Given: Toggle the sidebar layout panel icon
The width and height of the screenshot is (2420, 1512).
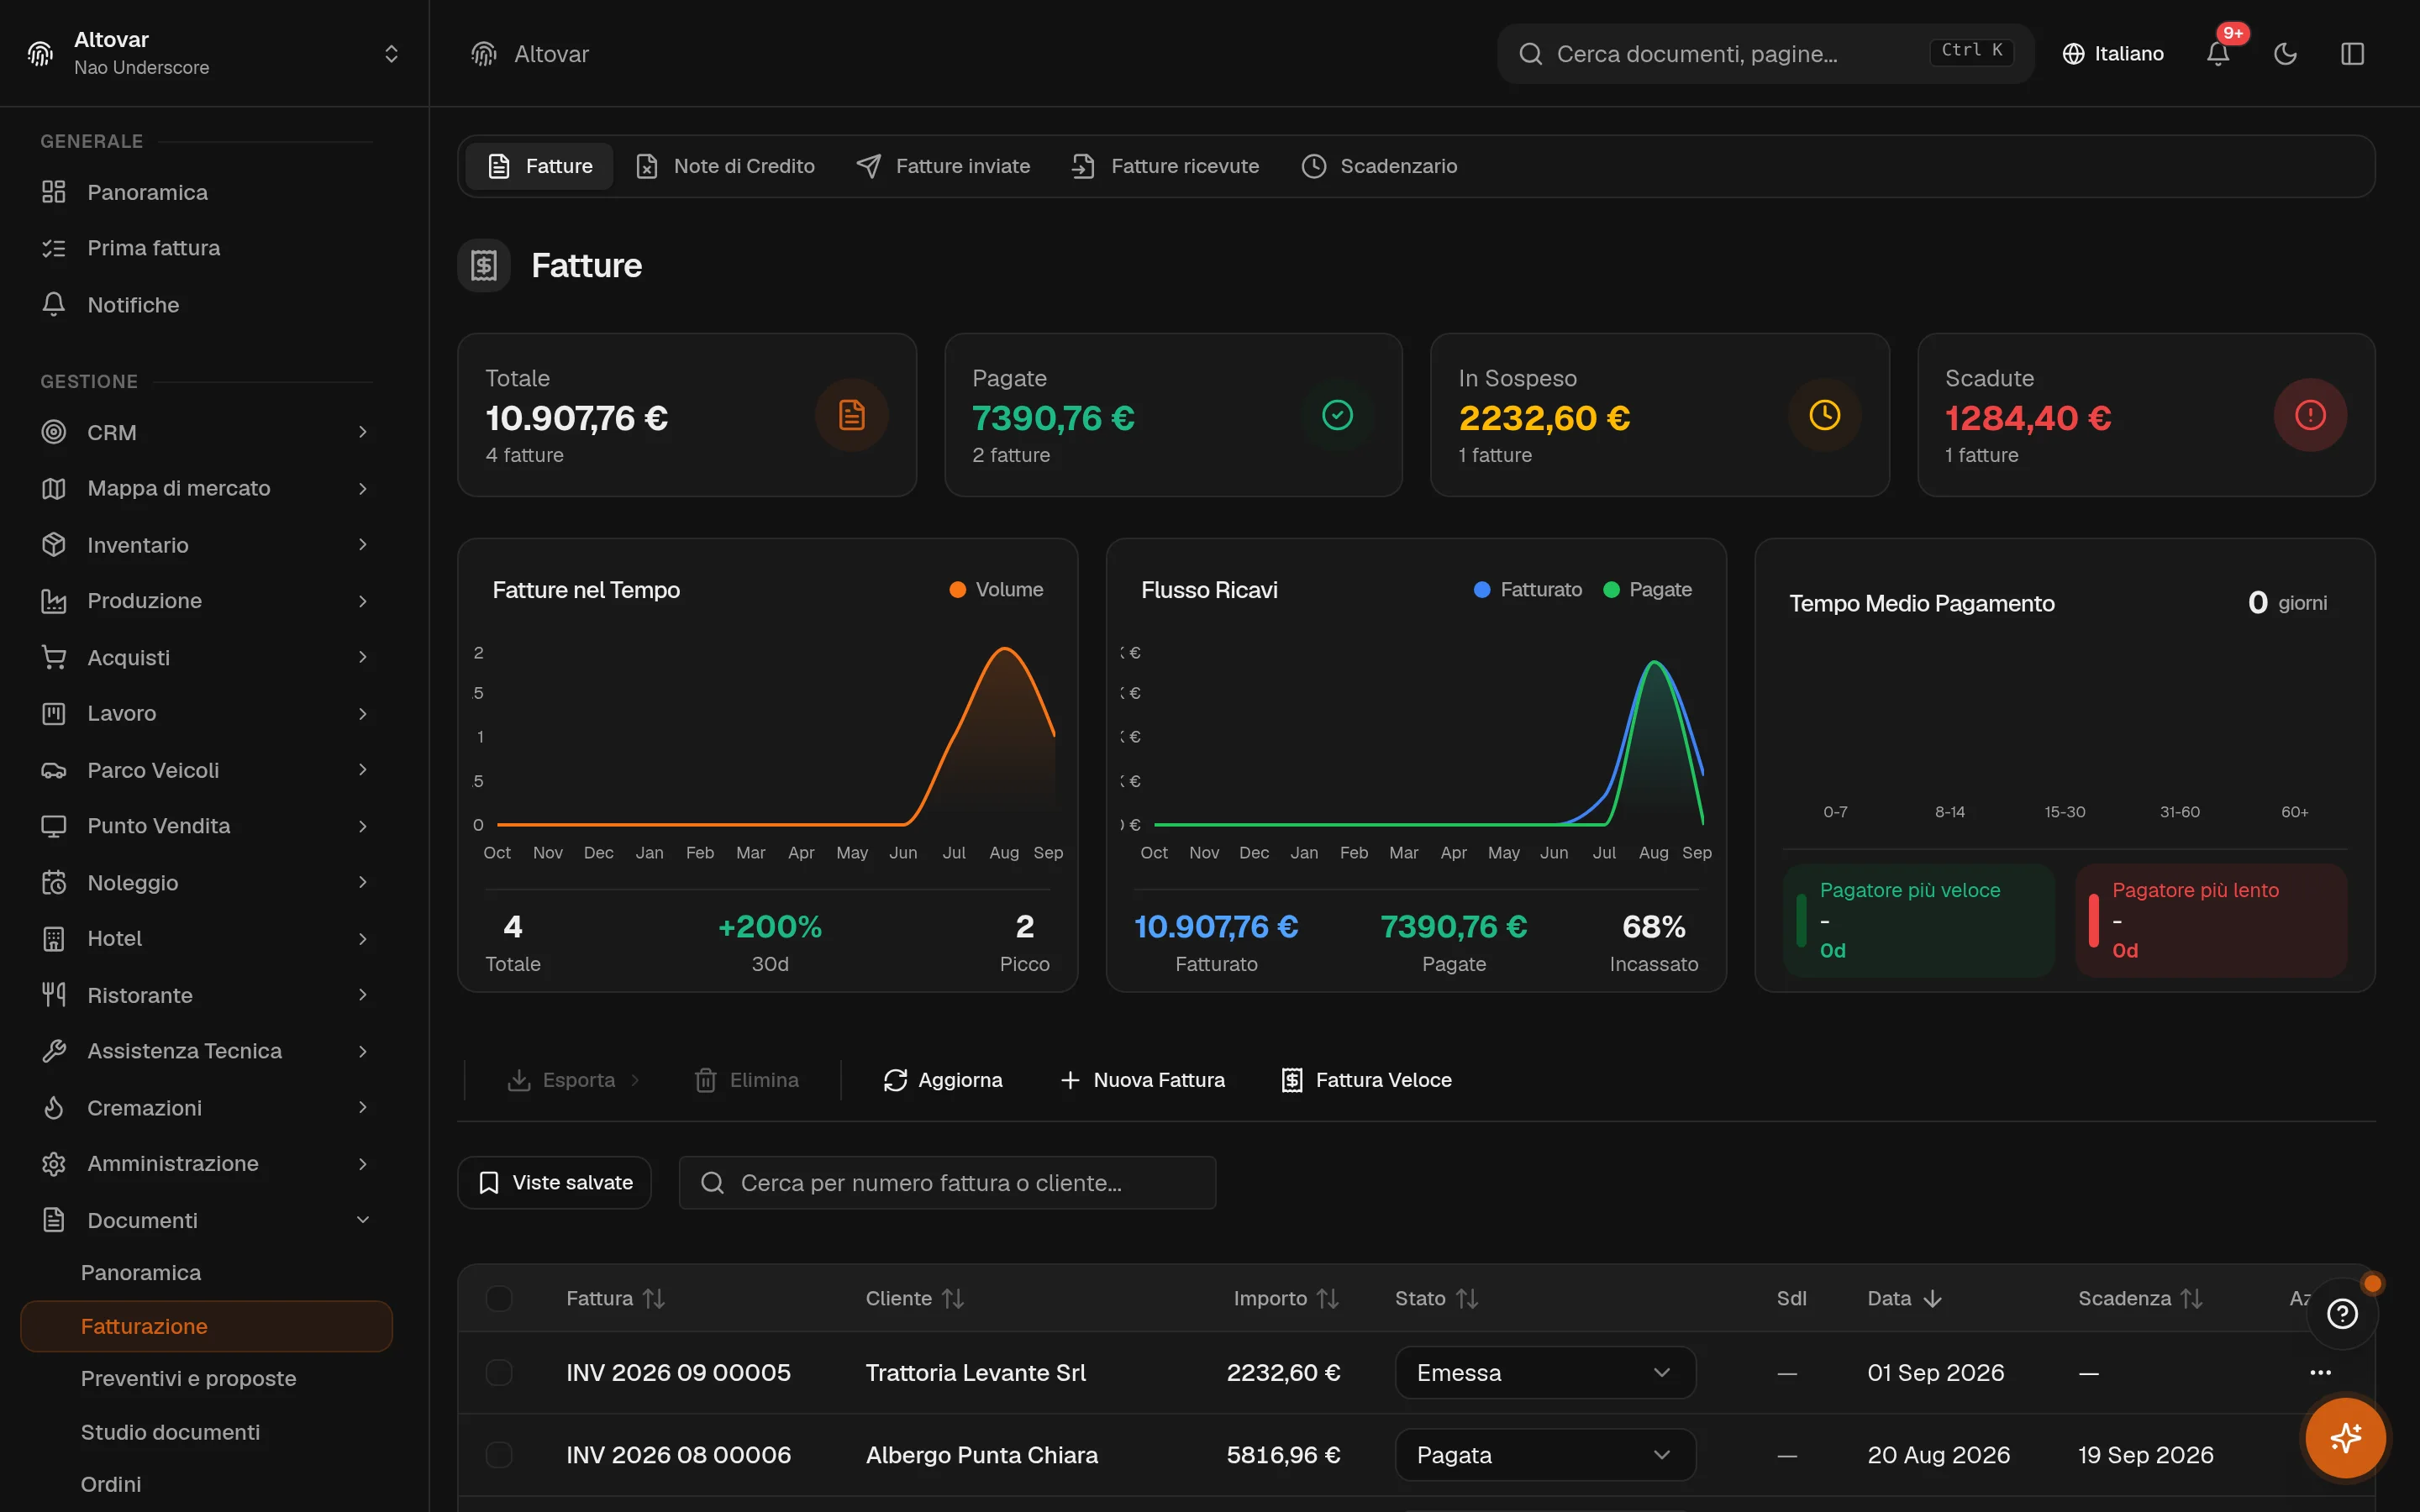Looking at the screenshot, I should click(x=2352, y=54).
